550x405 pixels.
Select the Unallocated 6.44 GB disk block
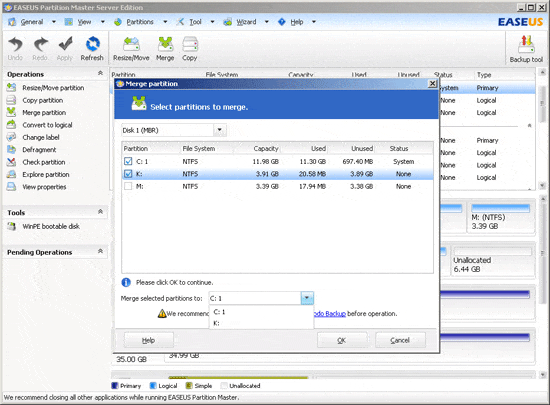click(492, 261)
